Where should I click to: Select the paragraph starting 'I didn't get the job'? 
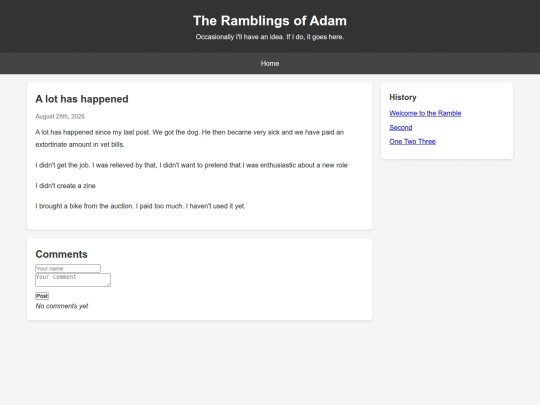pos(191,165)
